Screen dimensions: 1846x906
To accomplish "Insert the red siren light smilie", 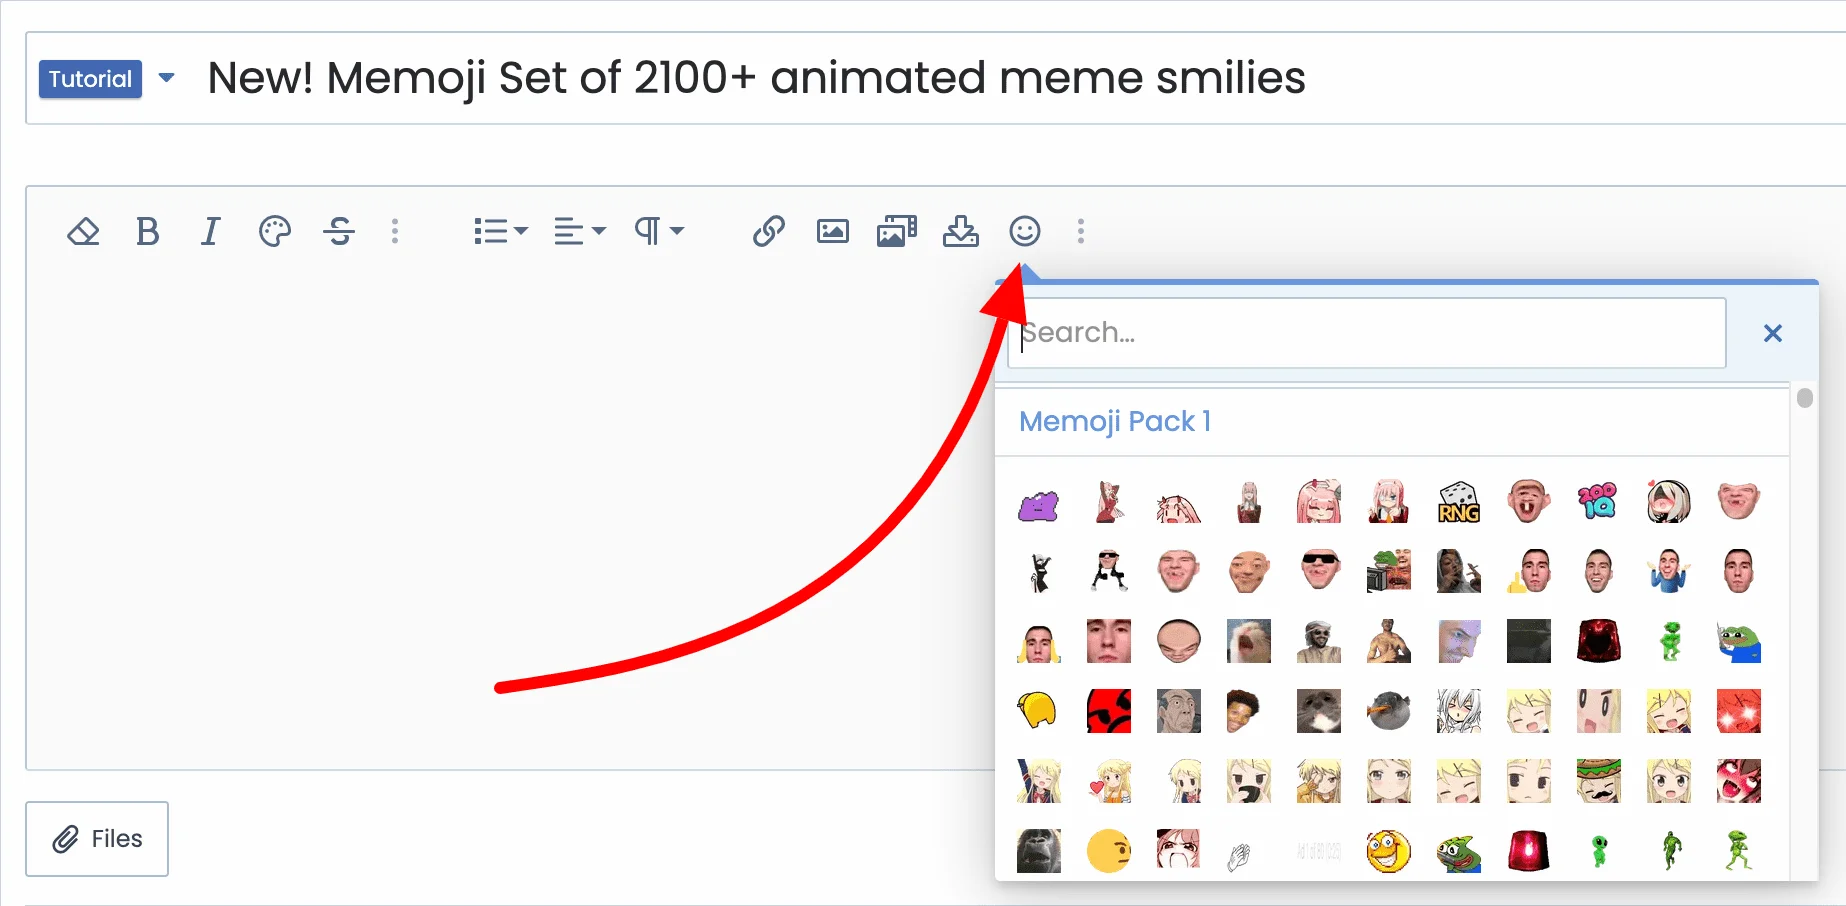I will click(x=1529, y=851).
